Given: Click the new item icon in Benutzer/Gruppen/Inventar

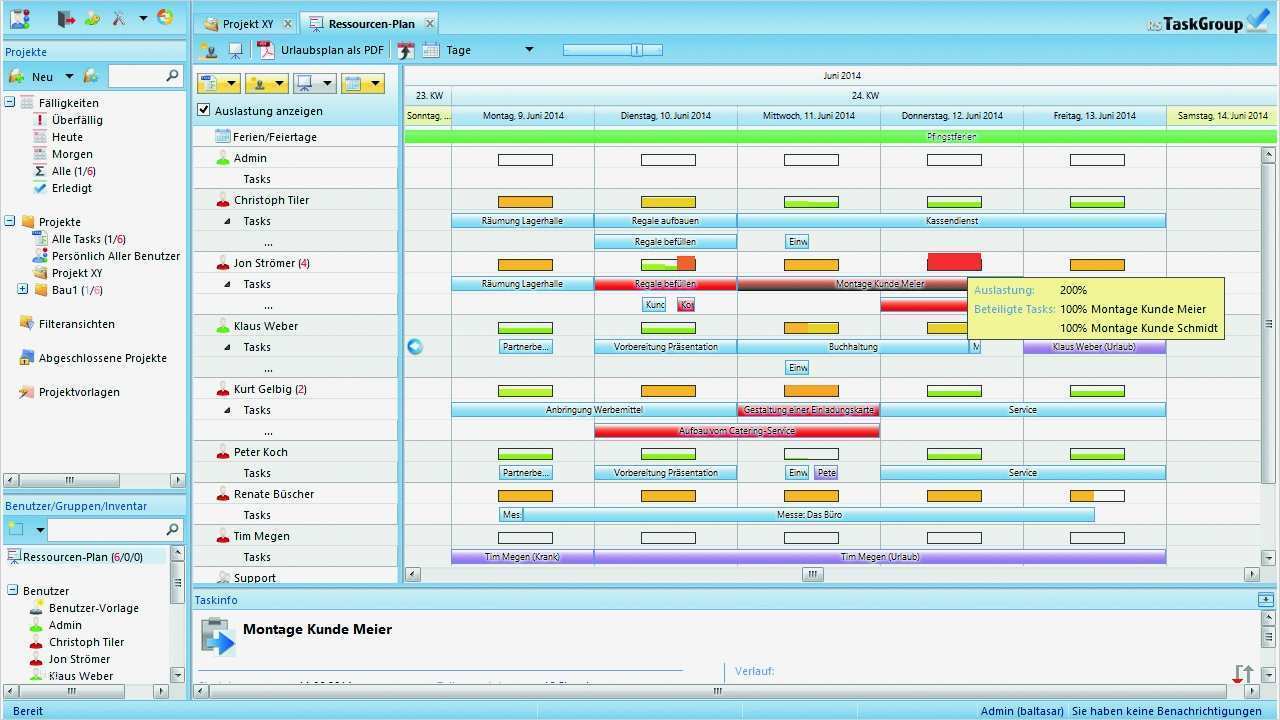Looking at the screenshot, I should tap(16, 529).
